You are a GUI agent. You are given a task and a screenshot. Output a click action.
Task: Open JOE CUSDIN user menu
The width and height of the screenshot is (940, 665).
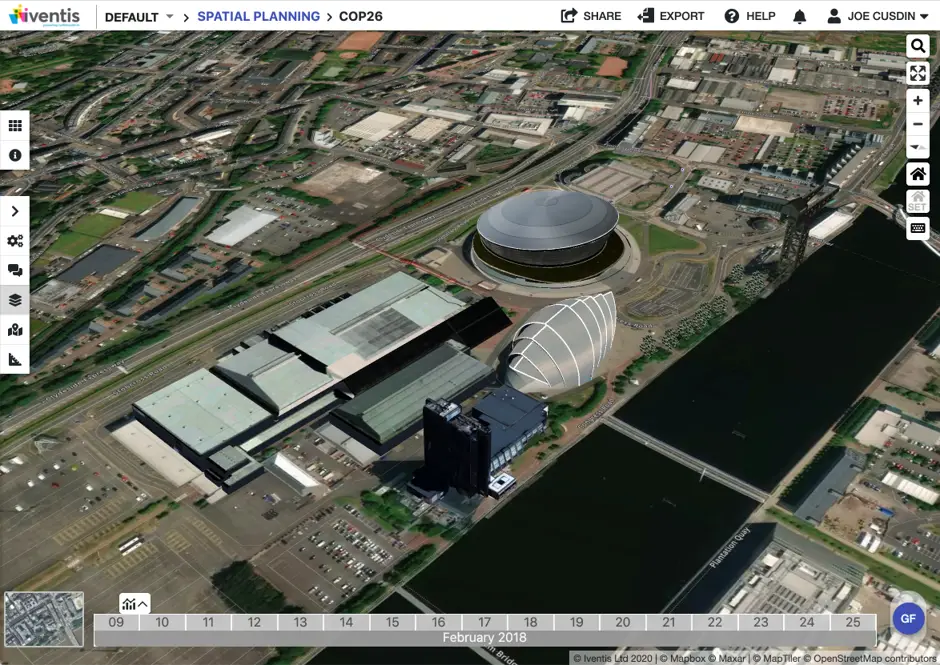[878, 16]
